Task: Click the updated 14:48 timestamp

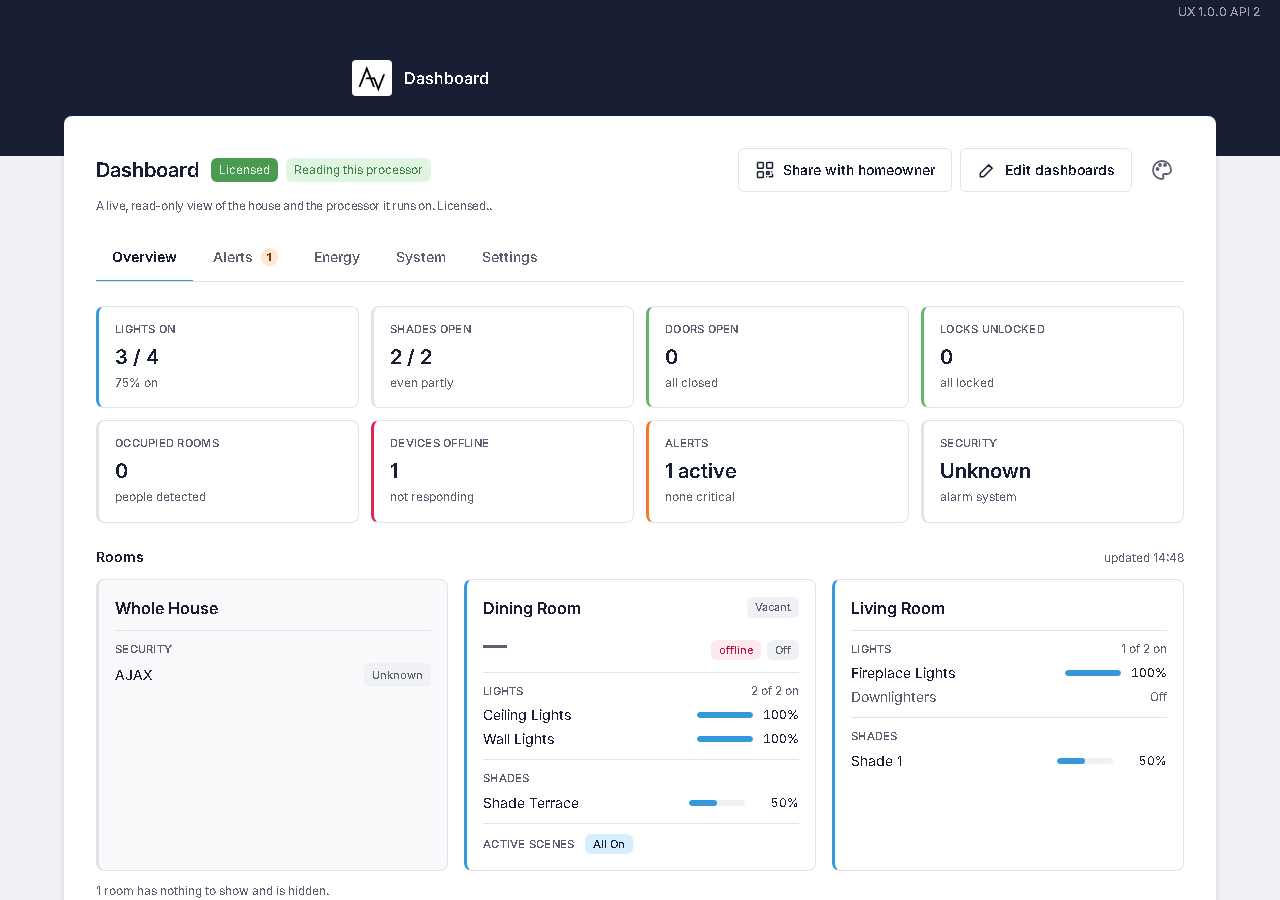Action: 1144,558
